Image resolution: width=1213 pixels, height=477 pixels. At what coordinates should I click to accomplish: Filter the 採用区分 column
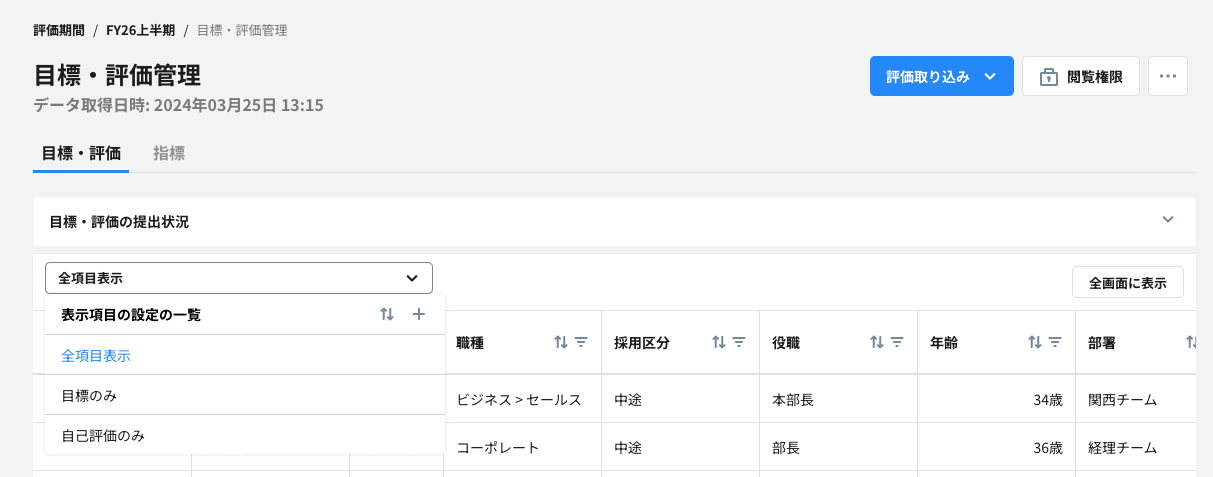coord(739,342)
